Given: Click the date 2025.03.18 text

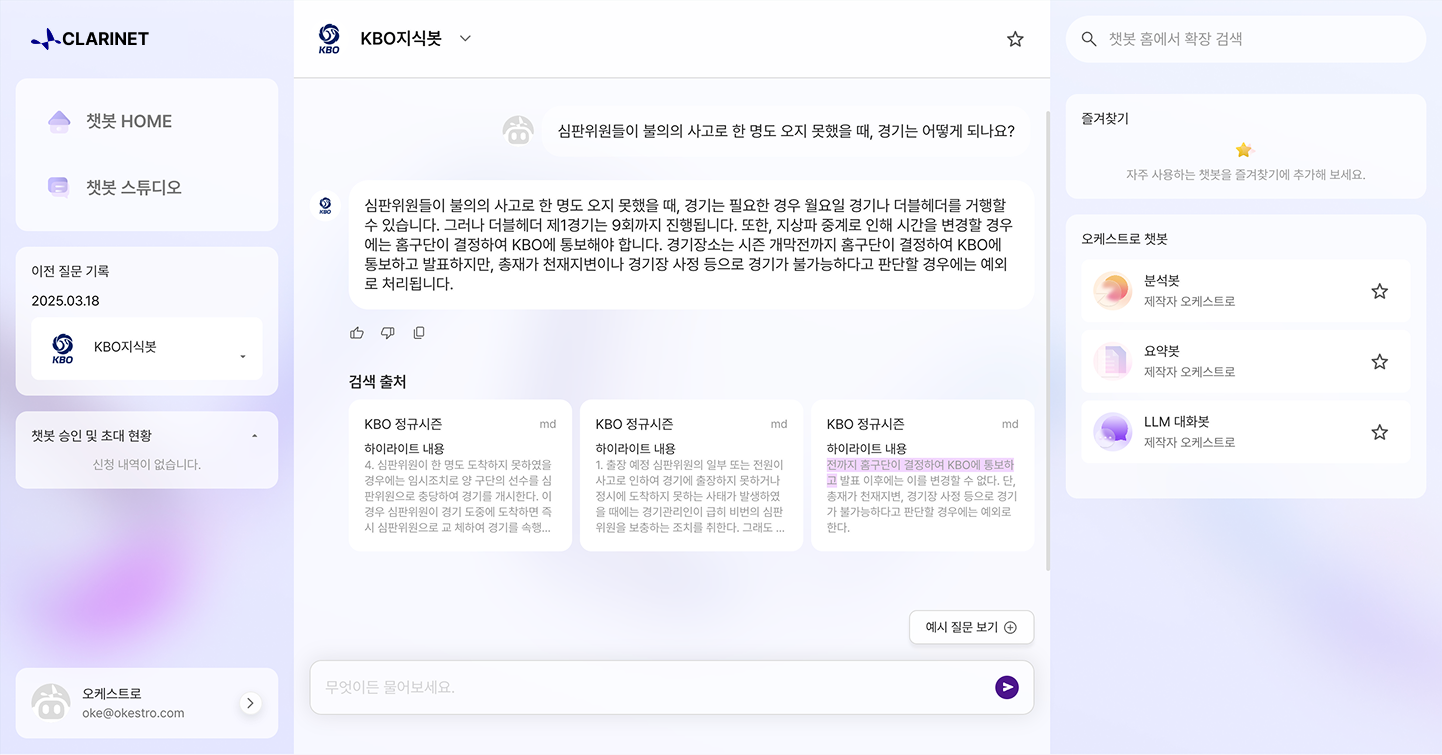Looking at the screenshot, I should coord(65,301).
